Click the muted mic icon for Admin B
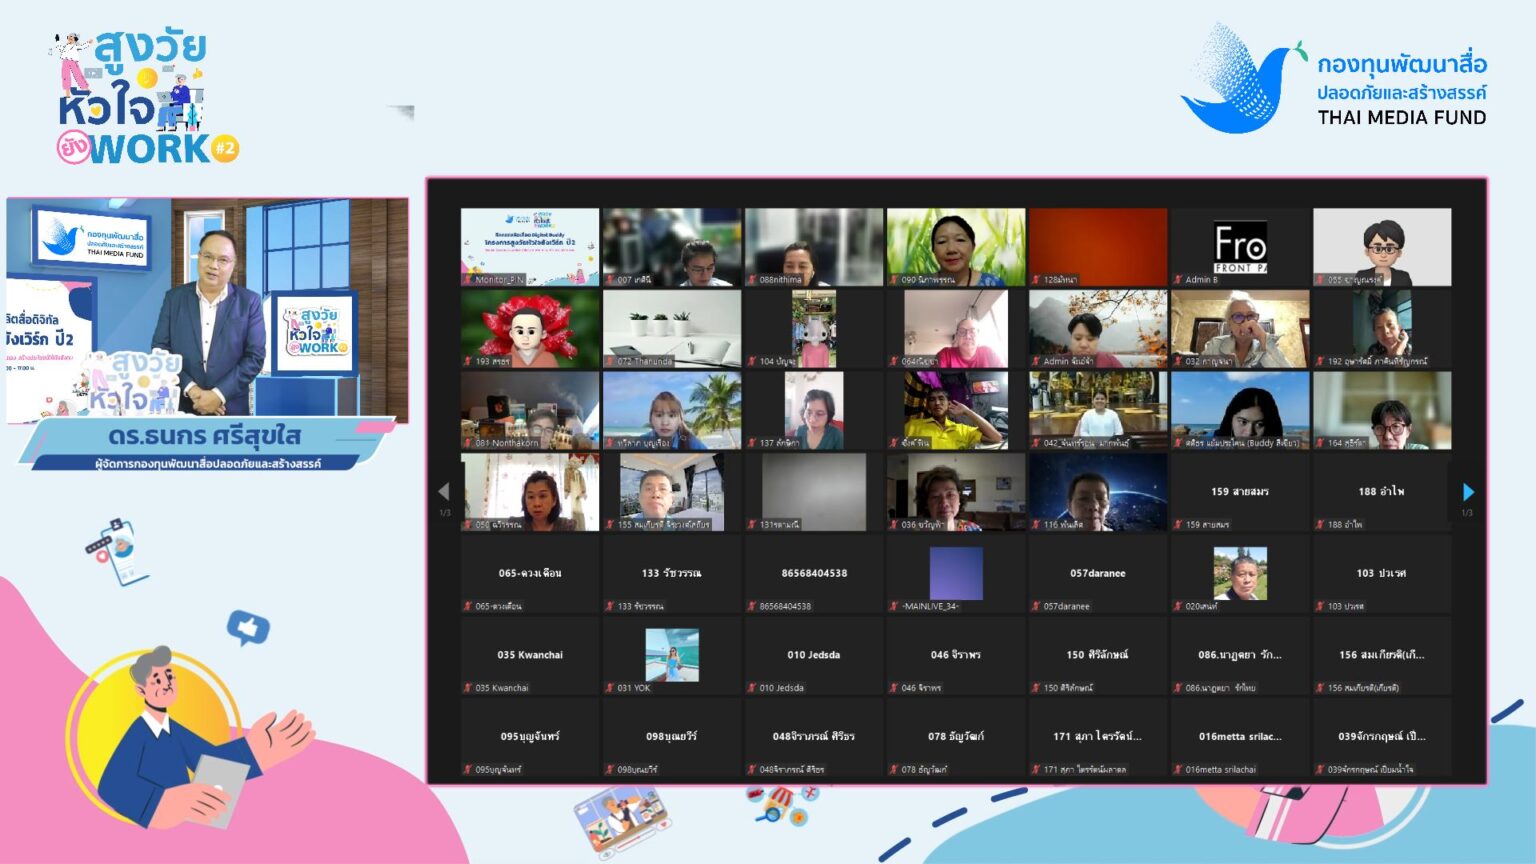The width and height of the screenshot is (1536, 864). 1177,279
